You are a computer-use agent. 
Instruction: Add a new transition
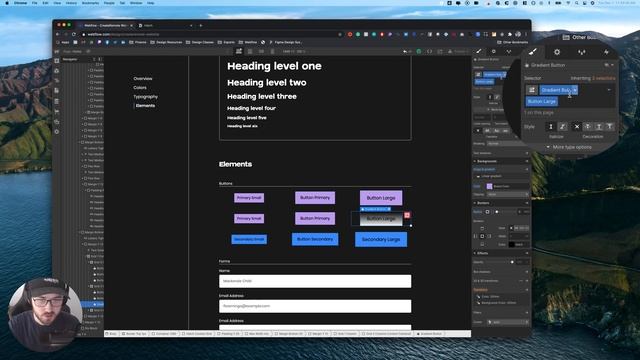click(x=527, y=290)
